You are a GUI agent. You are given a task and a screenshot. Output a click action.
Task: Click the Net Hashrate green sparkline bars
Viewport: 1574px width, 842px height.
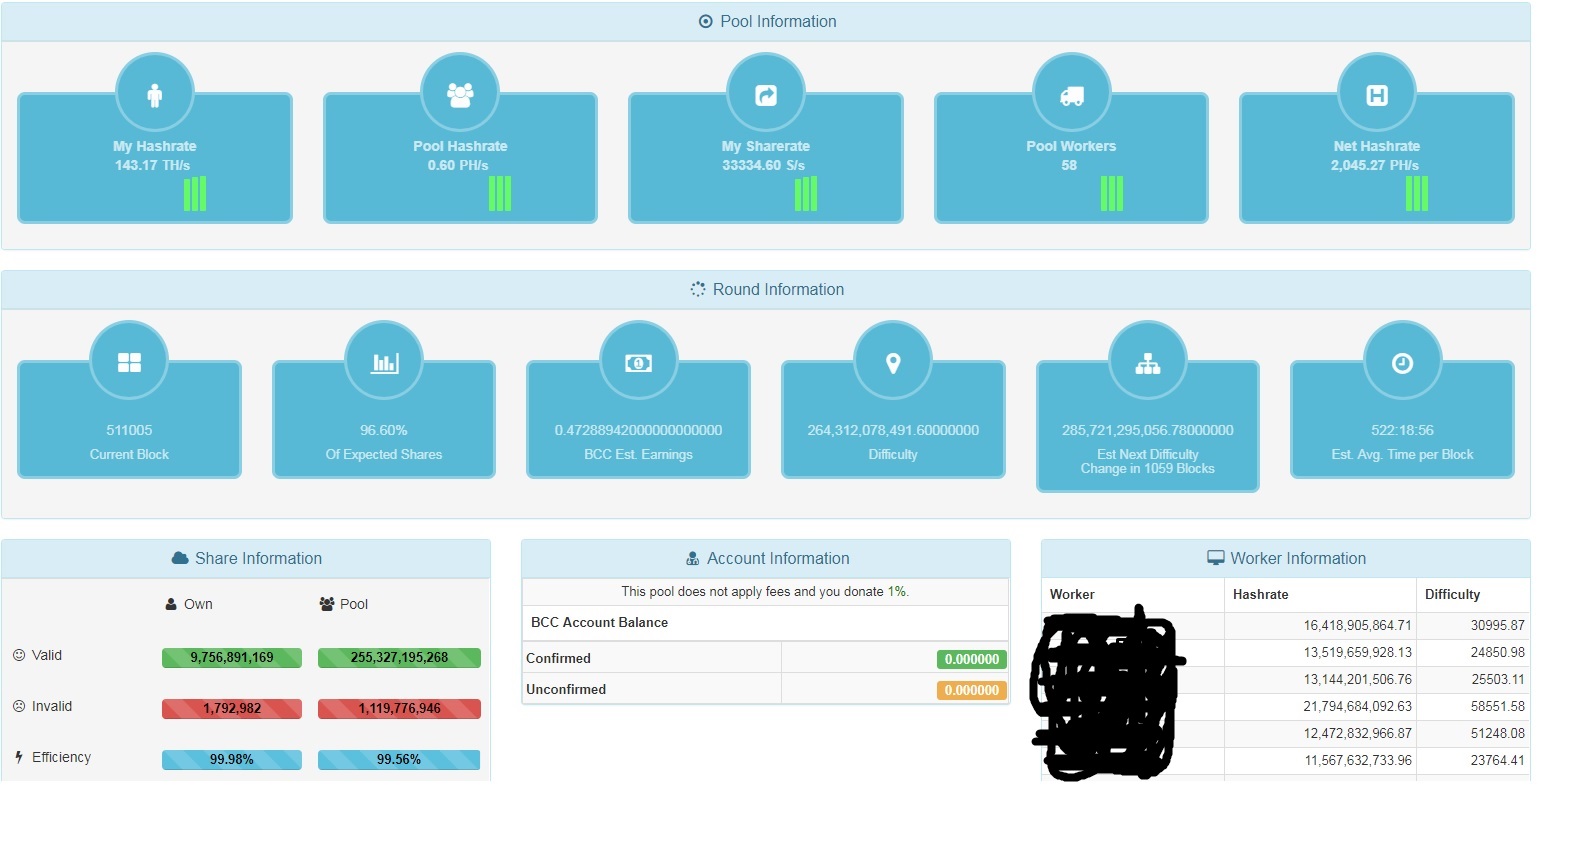pyautogui.click(x=1417, y=193)
